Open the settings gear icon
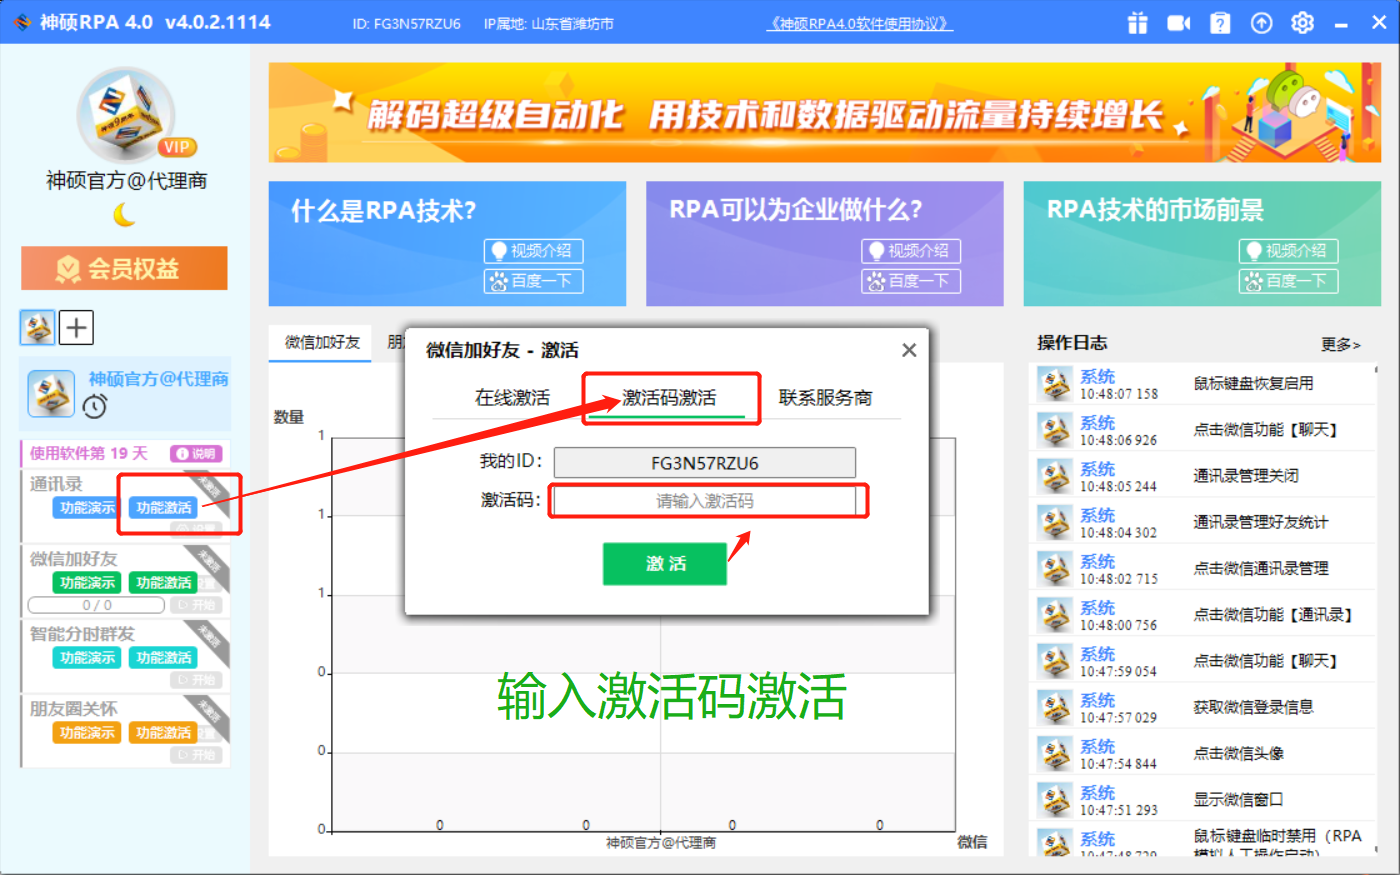The height and width of the screenshot is (875, 1400). click(x=1302, y=23)
